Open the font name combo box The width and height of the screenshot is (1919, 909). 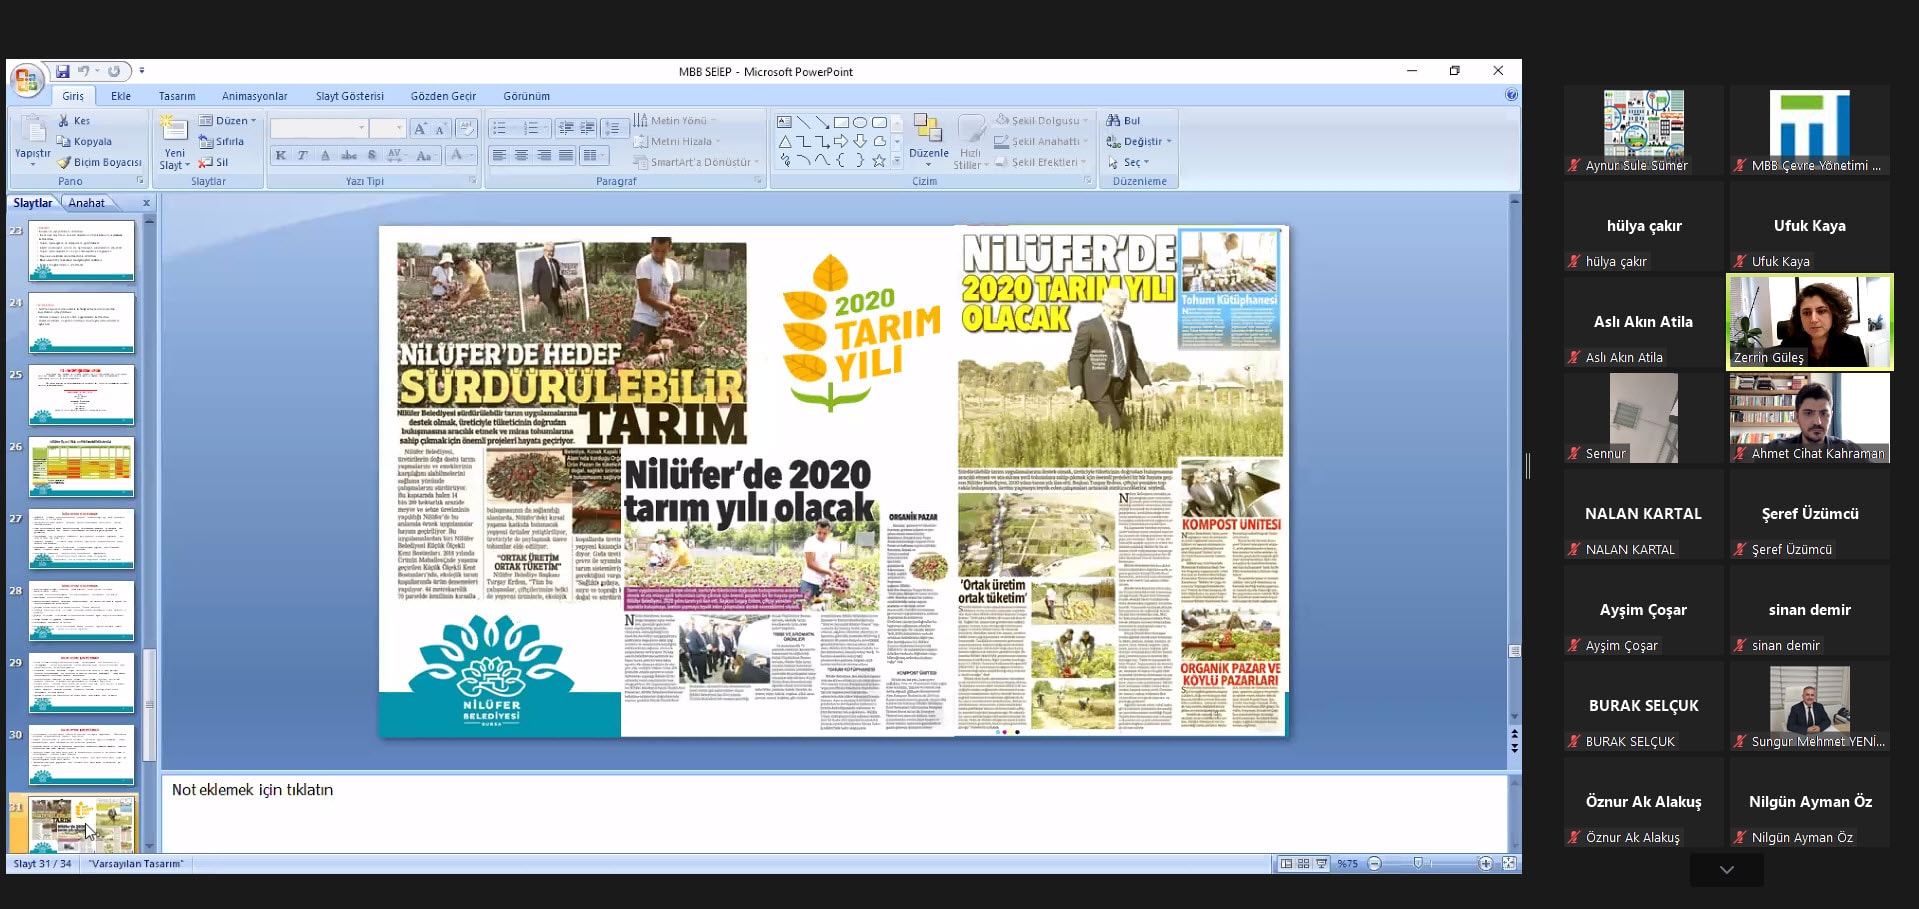point(318,128)
